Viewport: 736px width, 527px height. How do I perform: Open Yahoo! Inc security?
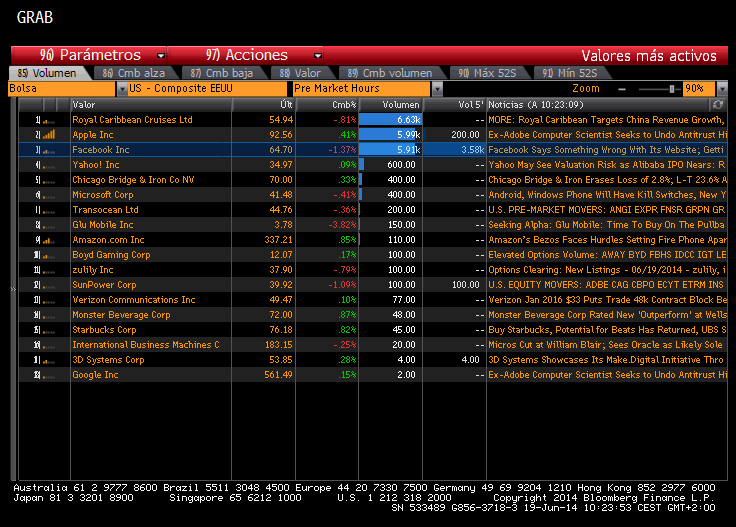click(96, 165)
